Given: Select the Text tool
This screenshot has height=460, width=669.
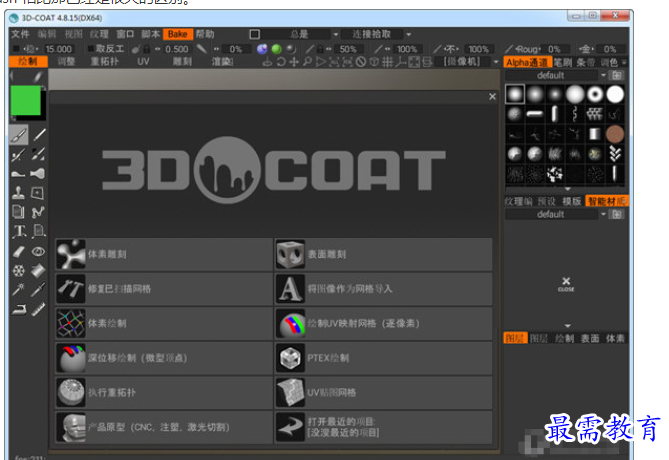Looking at the screenshot, I should [18, 231].
